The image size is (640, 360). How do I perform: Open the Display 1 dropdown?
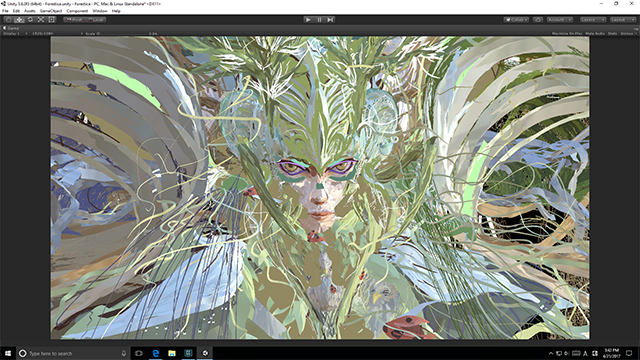tap(15, 33)
